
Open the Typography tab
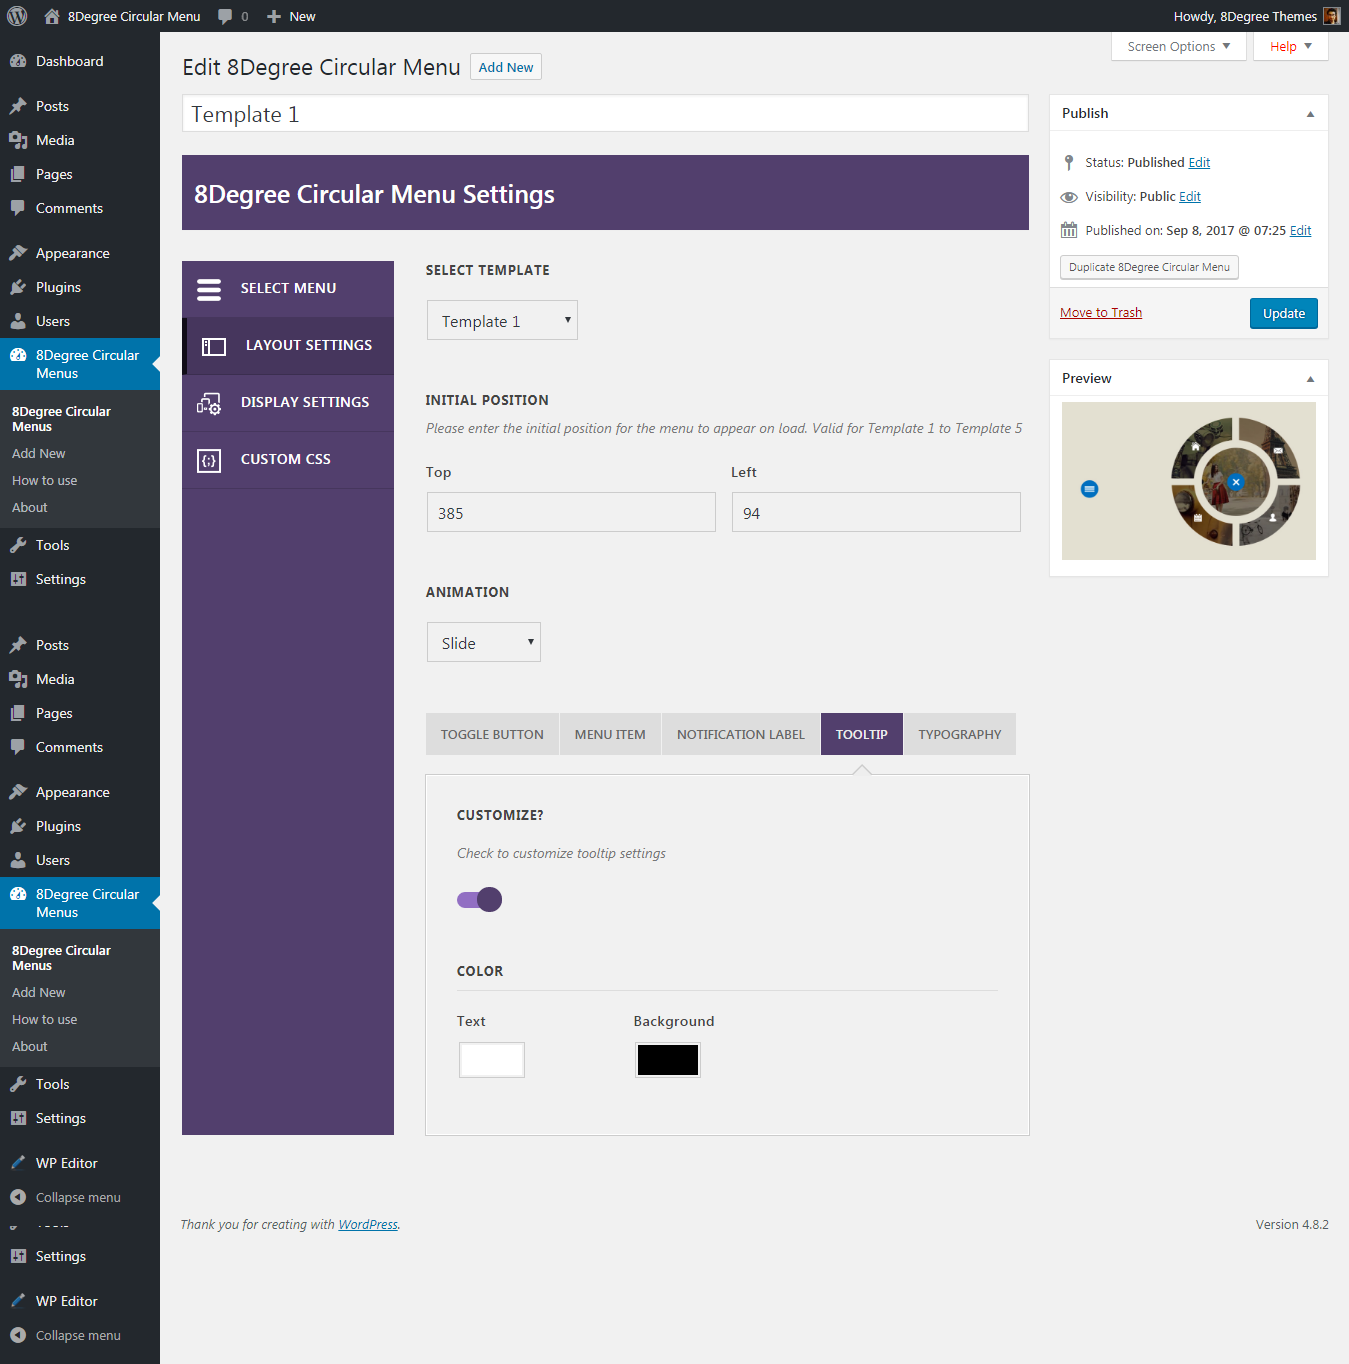pos(960,734)
